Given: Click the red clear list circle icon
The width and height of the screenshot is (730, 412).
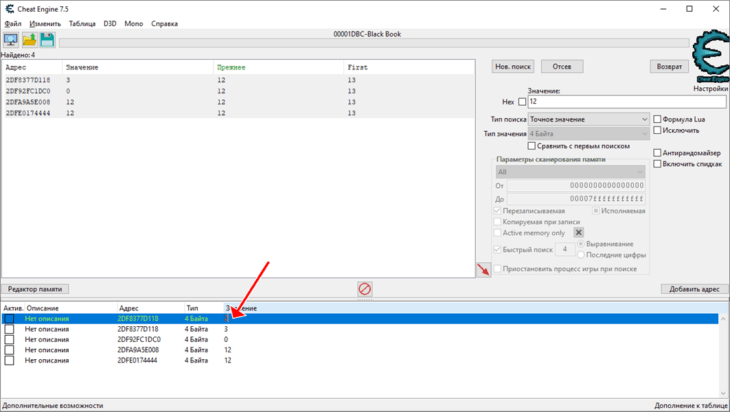Looking at the screenshot, I should point(365,289).
